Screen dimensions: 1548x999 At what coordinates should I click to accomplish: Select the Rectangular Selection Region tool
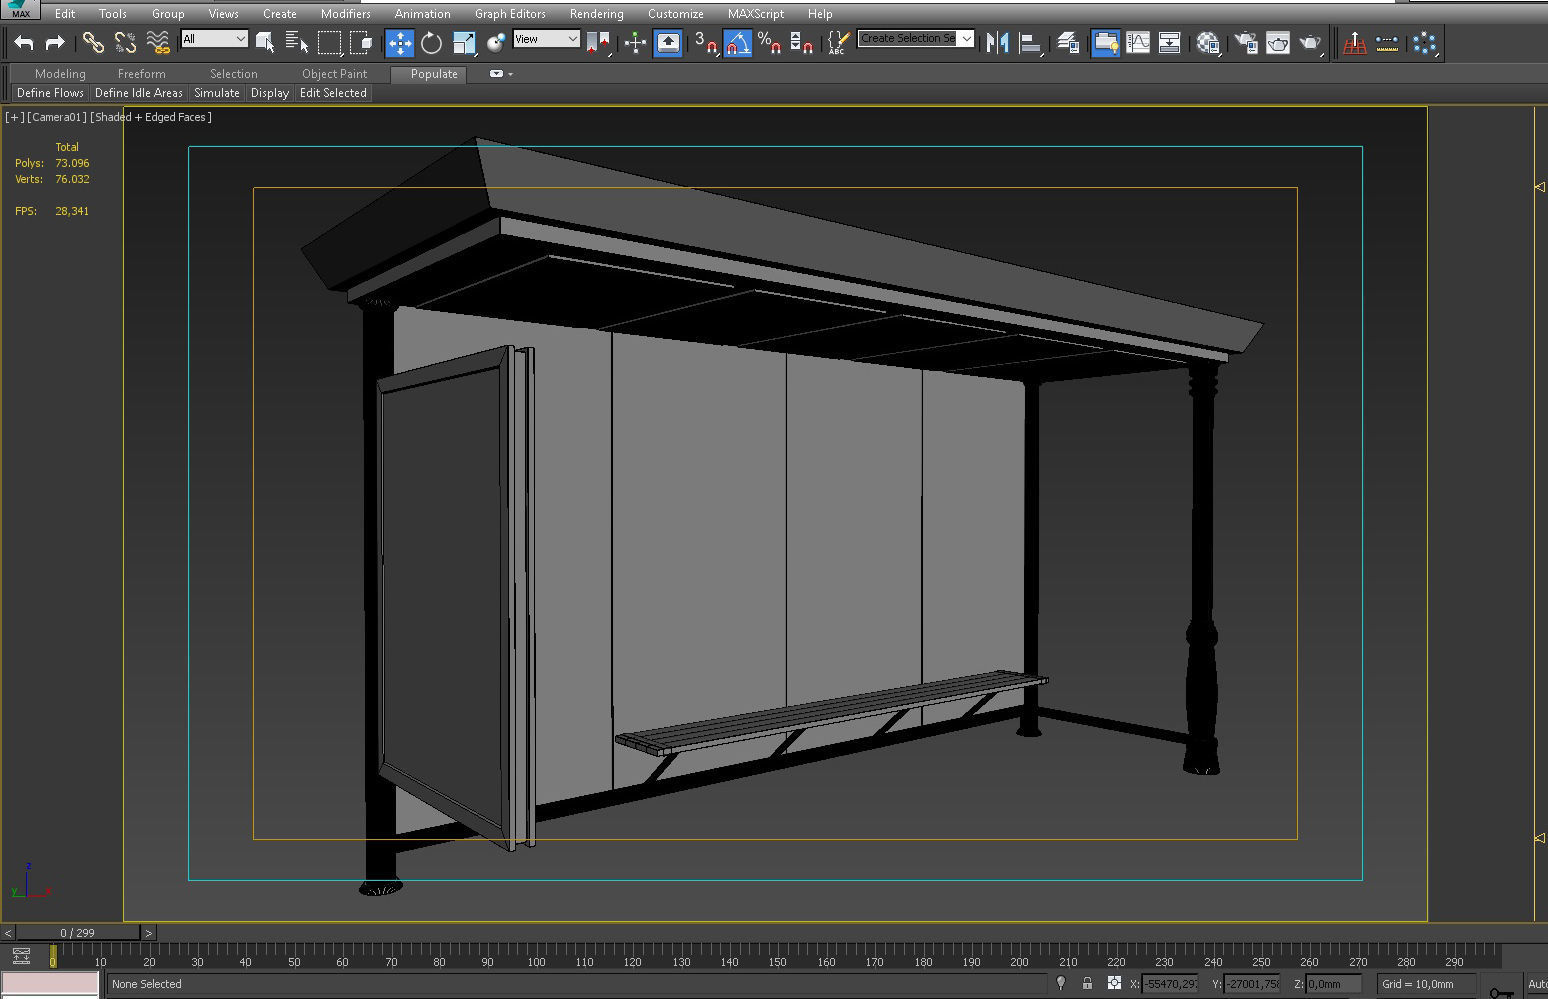pyautogui.click(x=329, y=42)
